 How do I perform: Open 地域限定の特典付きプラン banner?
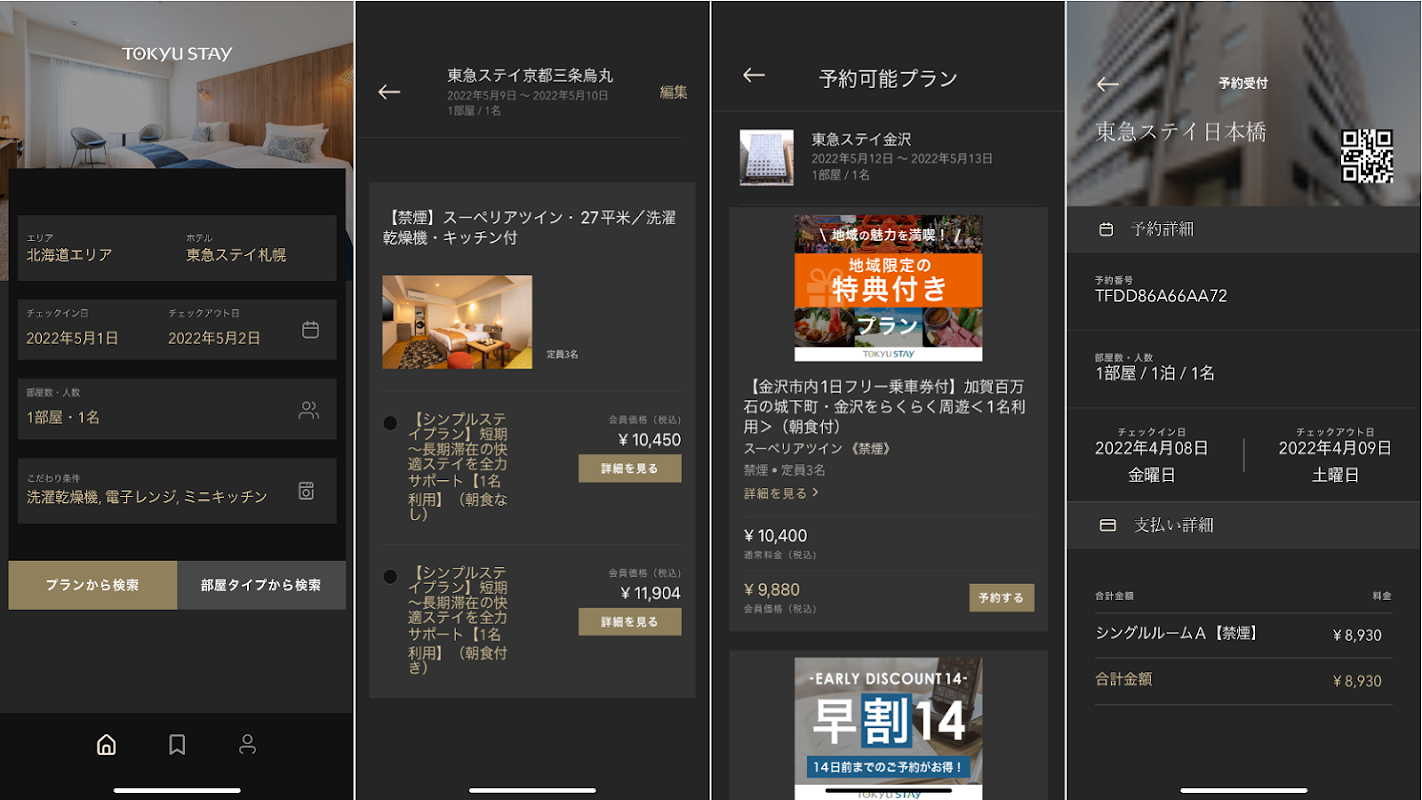pos(888,288)
